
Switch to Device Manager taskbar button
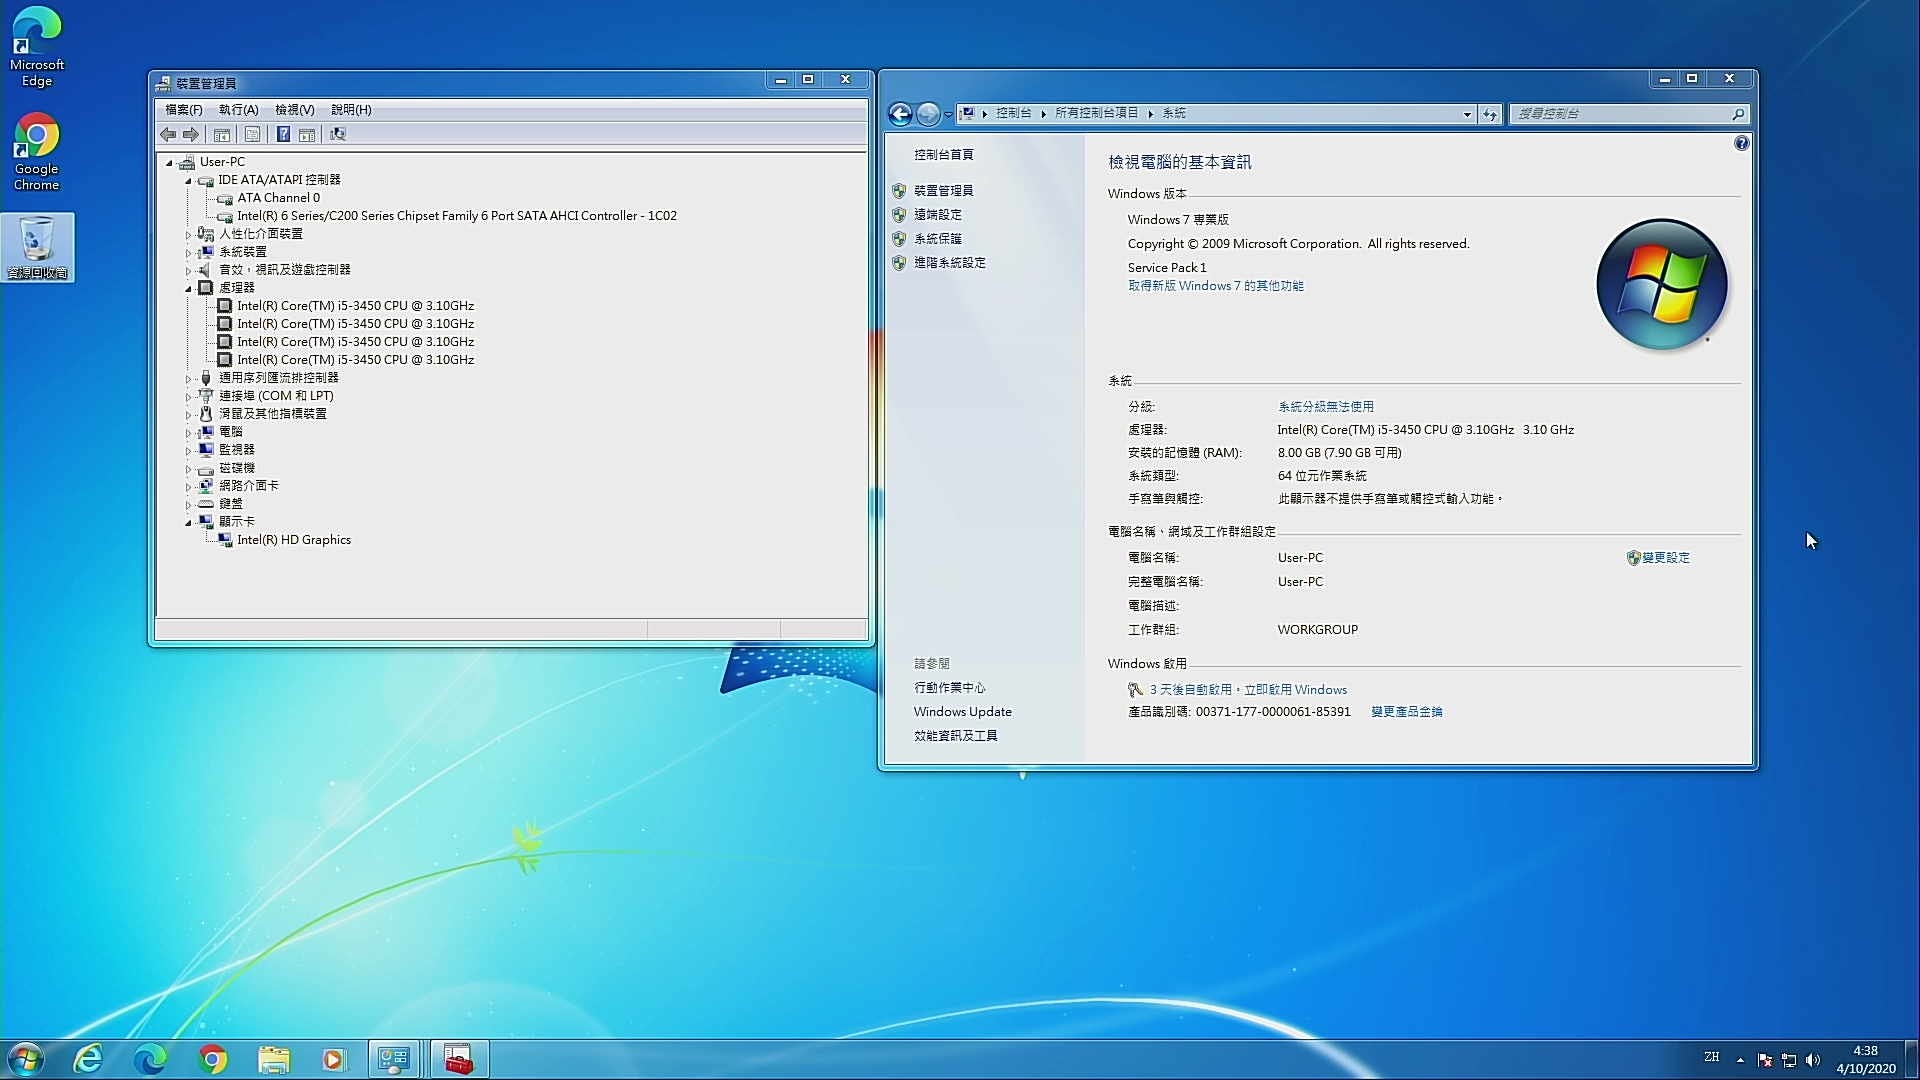(x=459, y=1059)
